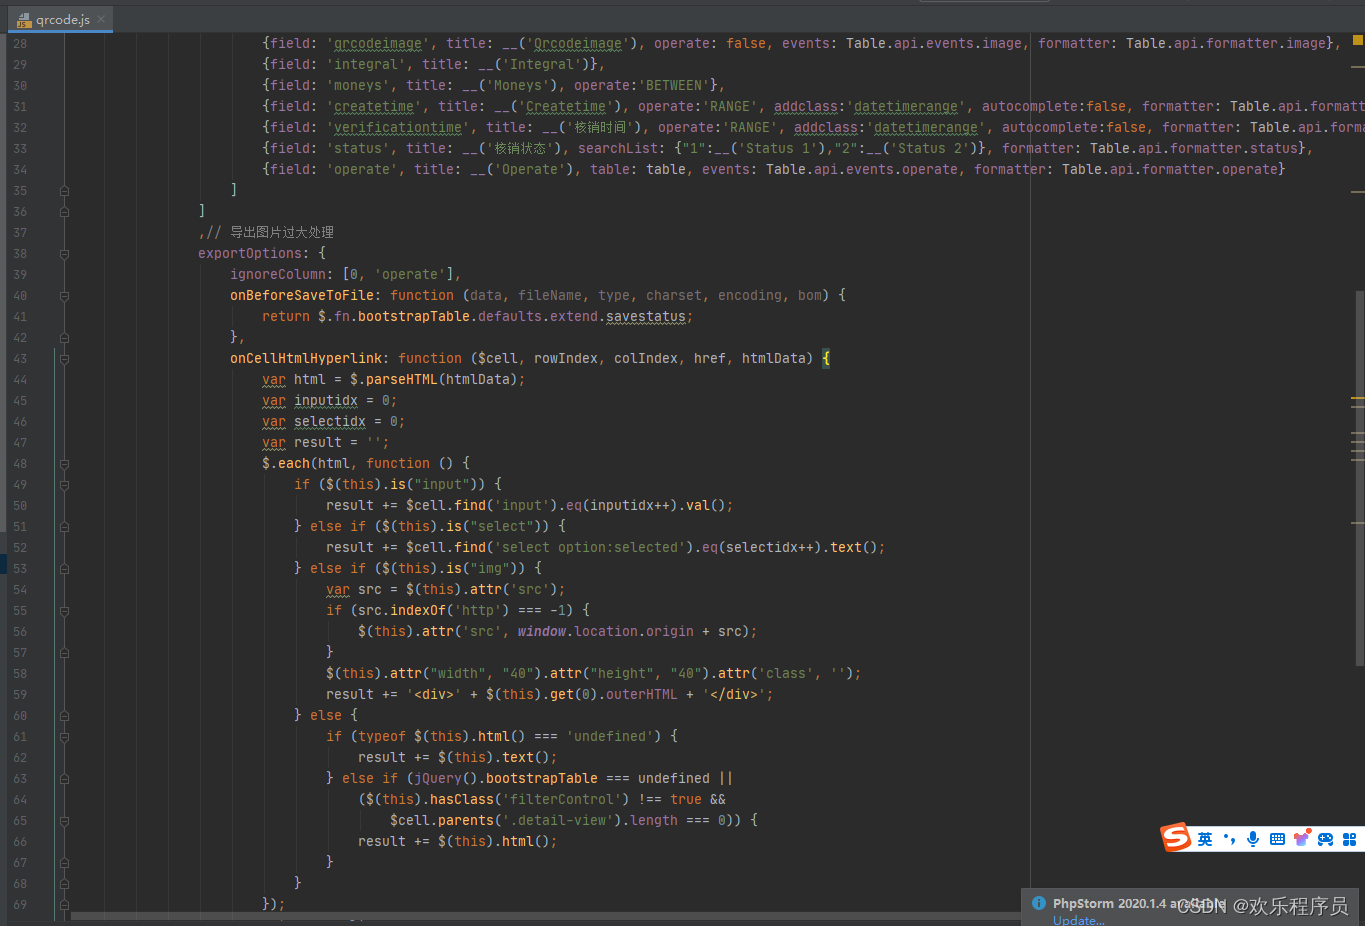Collapse the code fold at line 35
The width and height of the screenshot is (1365, 926).
64,190
